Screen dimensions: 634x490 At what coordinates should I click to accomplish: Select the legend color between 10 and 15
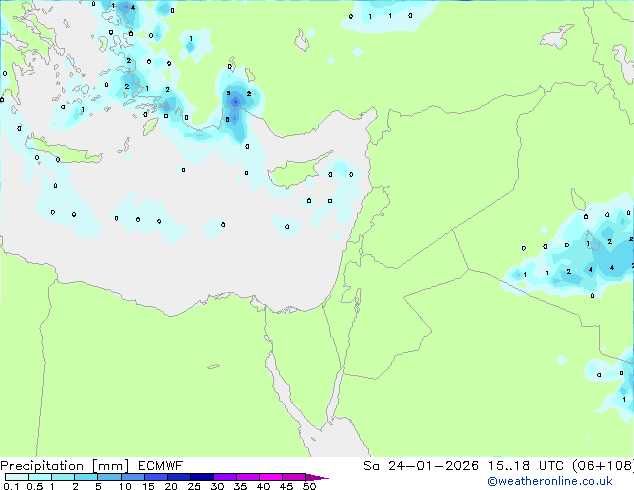pos(132,477)
